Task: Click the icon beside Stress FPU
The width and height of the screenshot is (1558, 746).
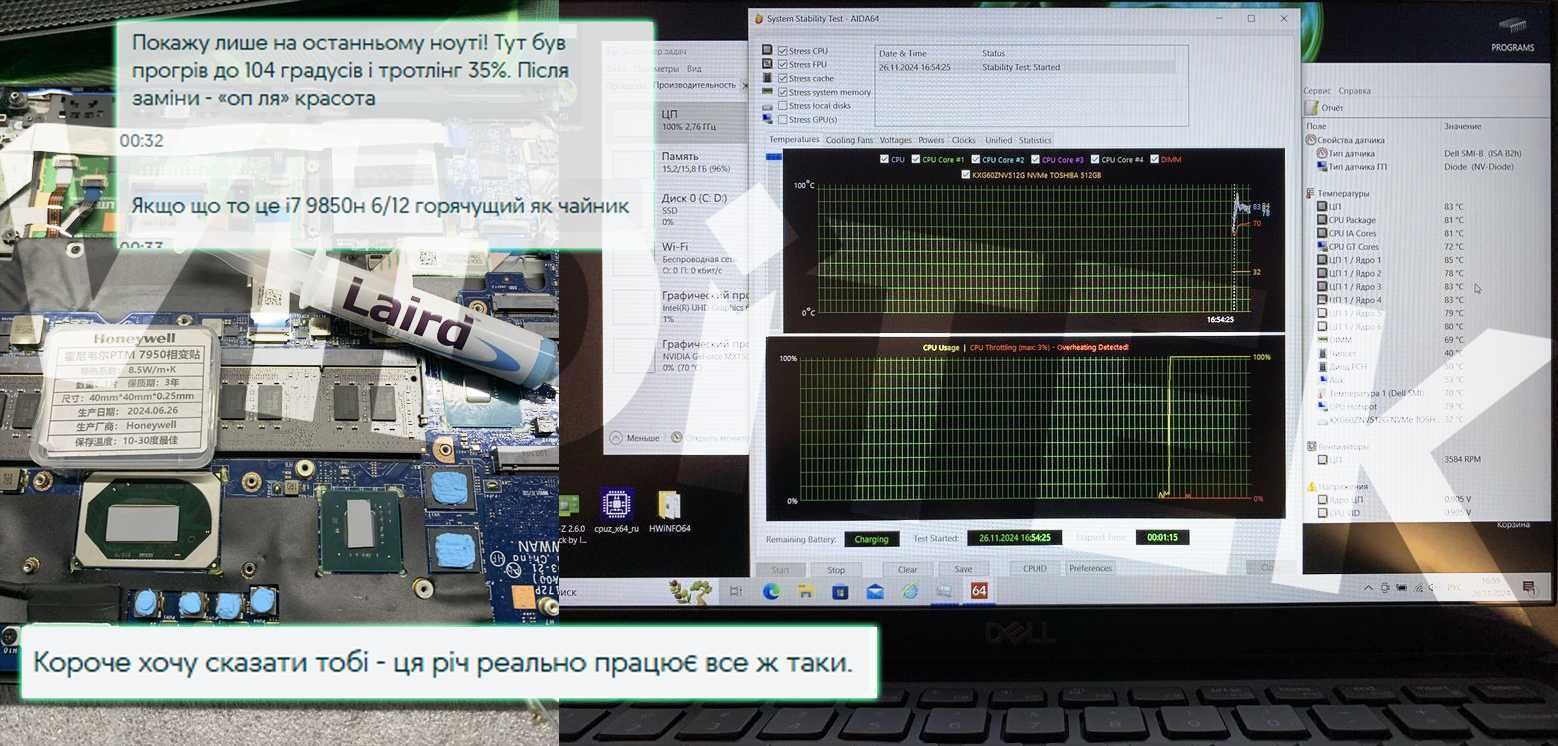Action: click(x=768, y=65)
